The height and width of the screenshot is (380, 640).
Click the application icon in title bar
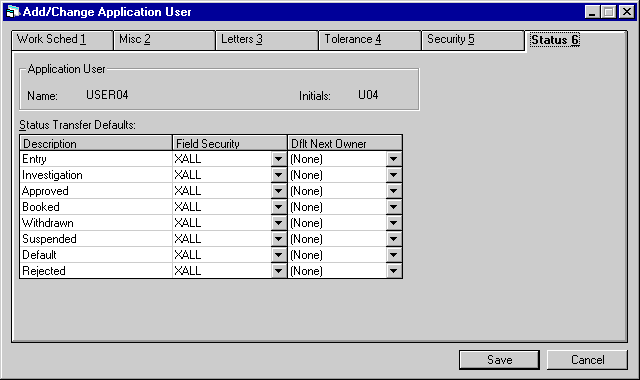click(x=13, y=12)
